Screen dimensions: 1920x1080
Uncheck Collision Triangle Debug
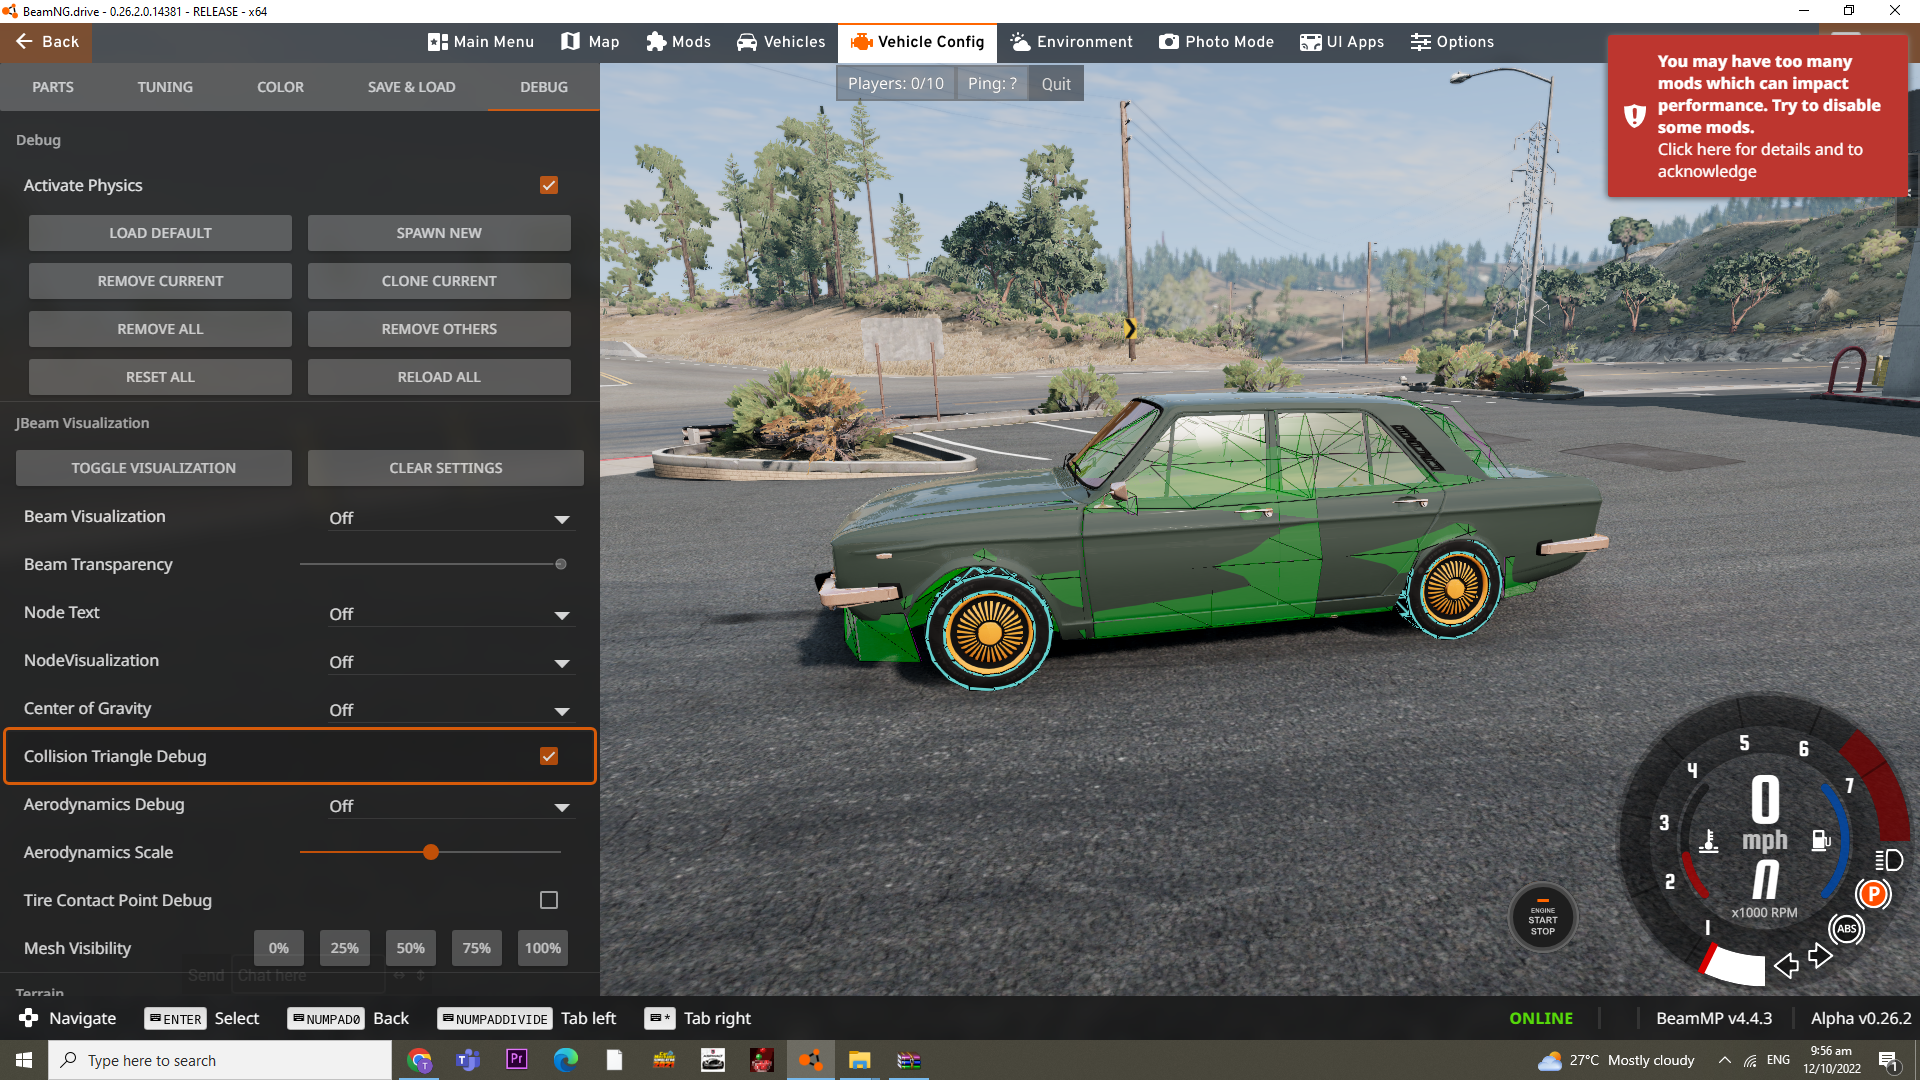coord(549,756)
